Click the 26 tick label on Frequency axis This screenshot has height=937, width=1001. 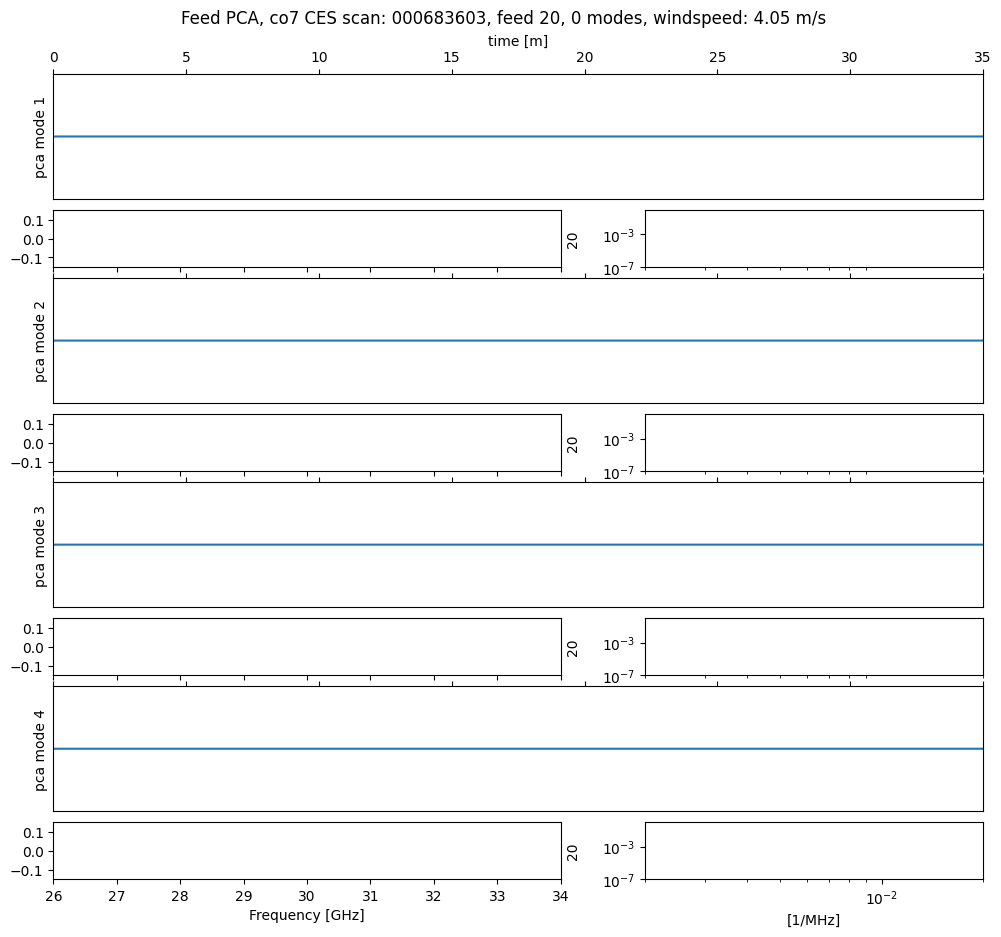54,896
